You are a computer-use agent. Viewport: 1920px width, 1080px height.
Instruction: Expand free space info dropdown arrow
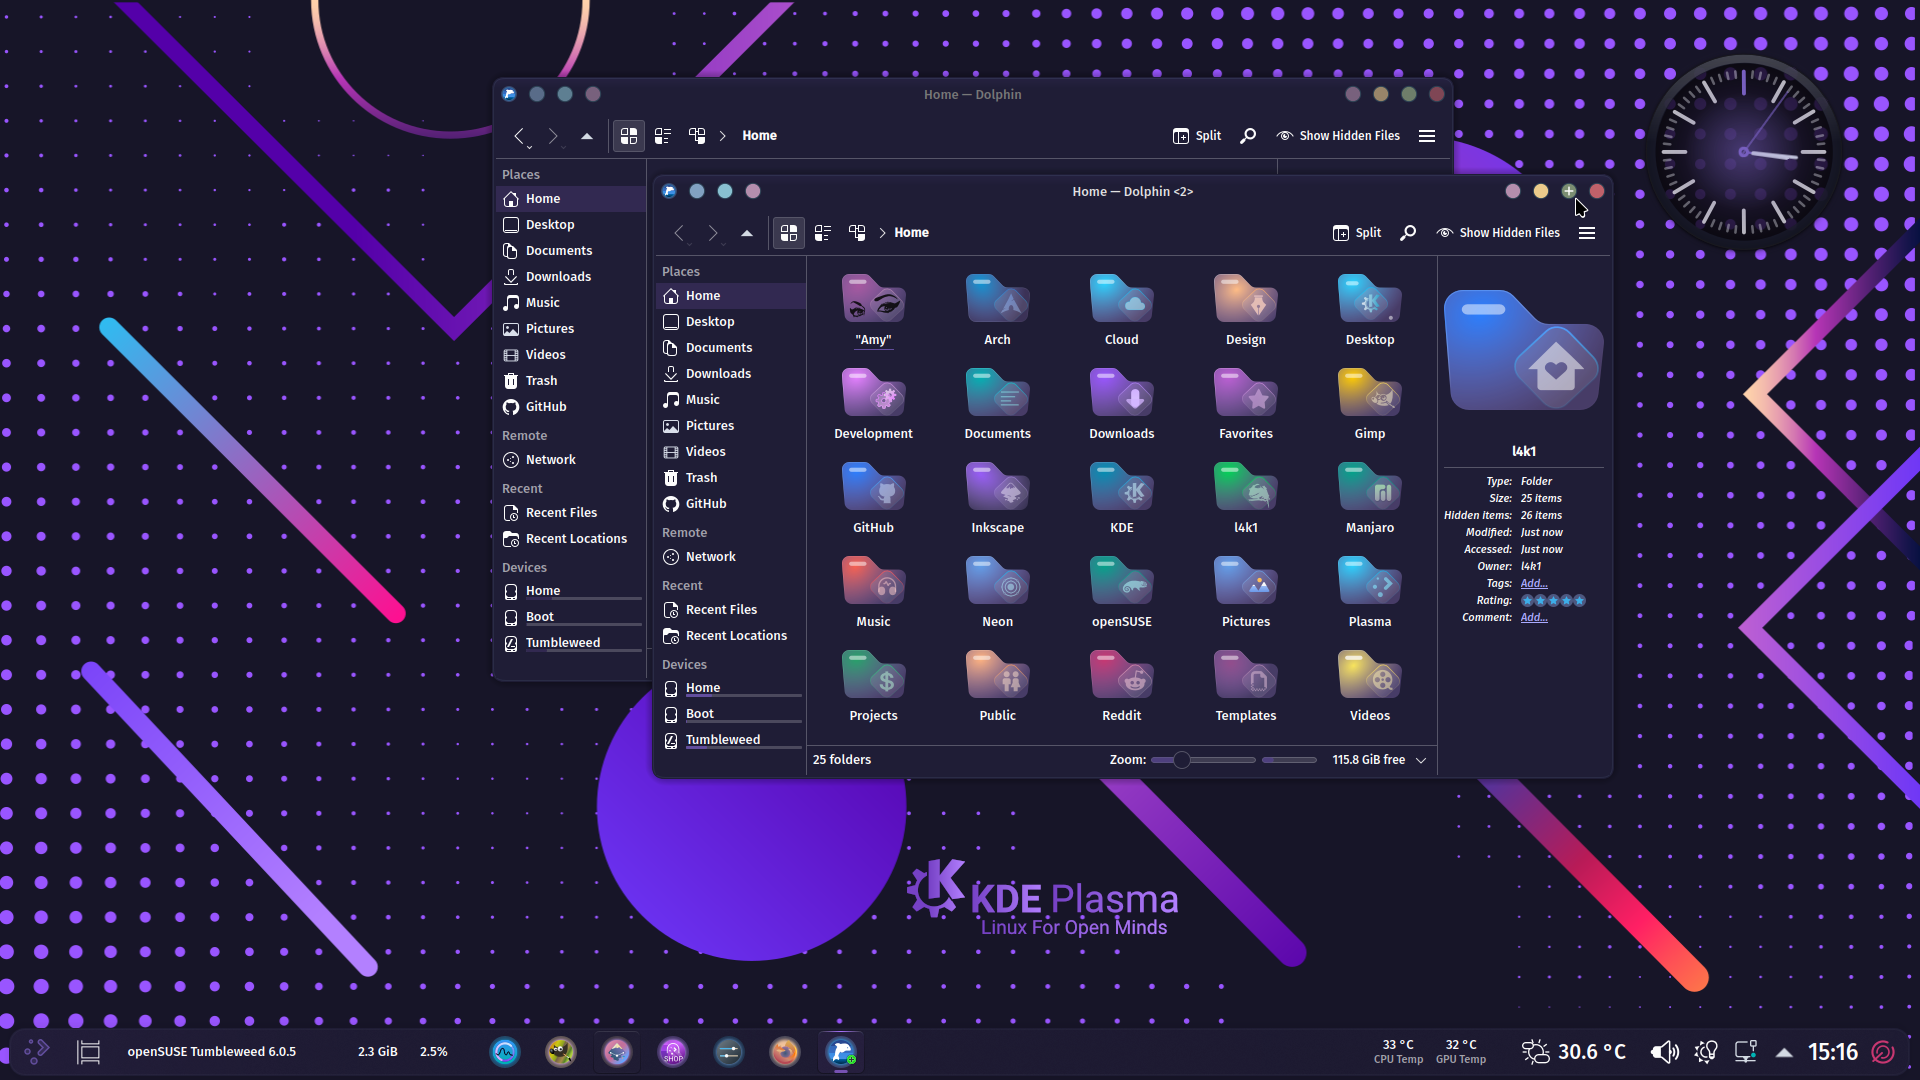click(x=1421, y=760)
